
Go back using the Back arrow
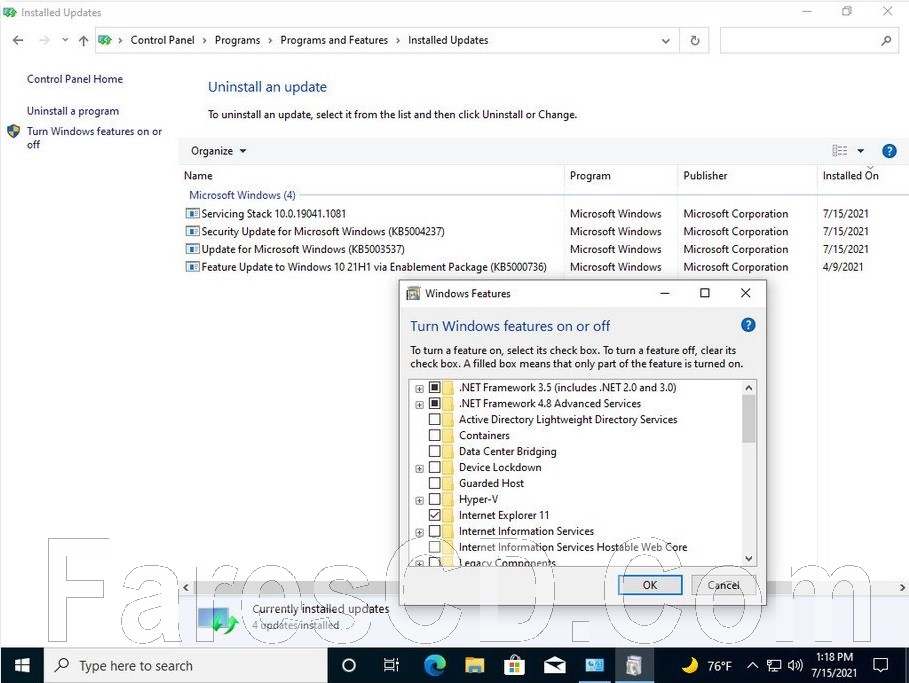click(18, 40)
